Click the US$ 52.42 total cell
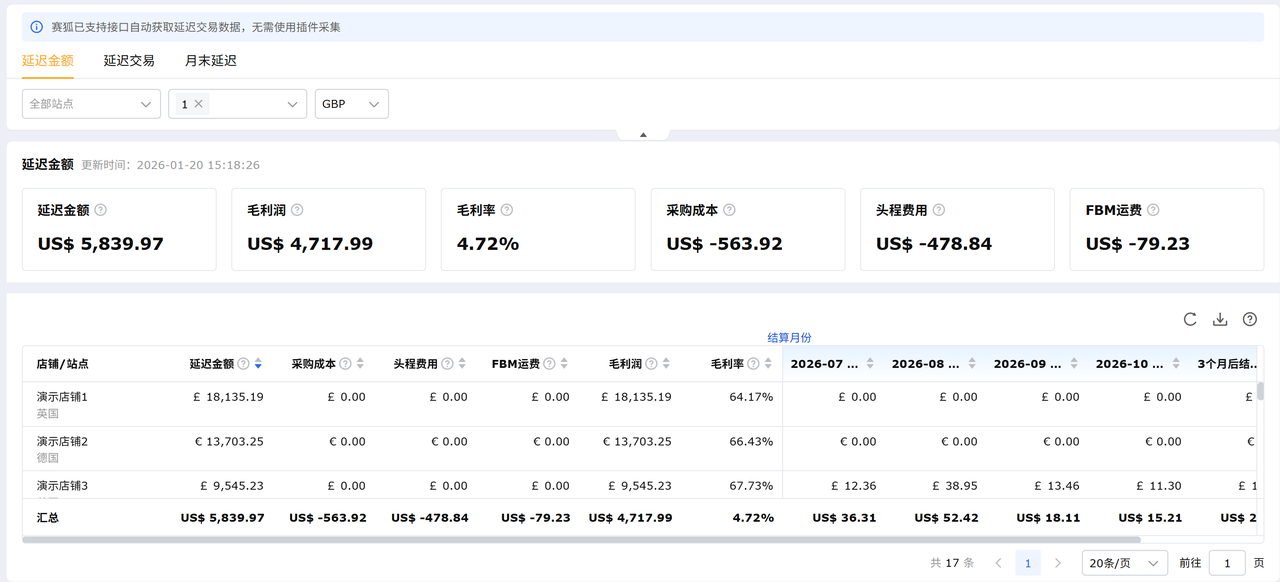This screenshot has width=1280, height=582. click(x=946, y=518)
